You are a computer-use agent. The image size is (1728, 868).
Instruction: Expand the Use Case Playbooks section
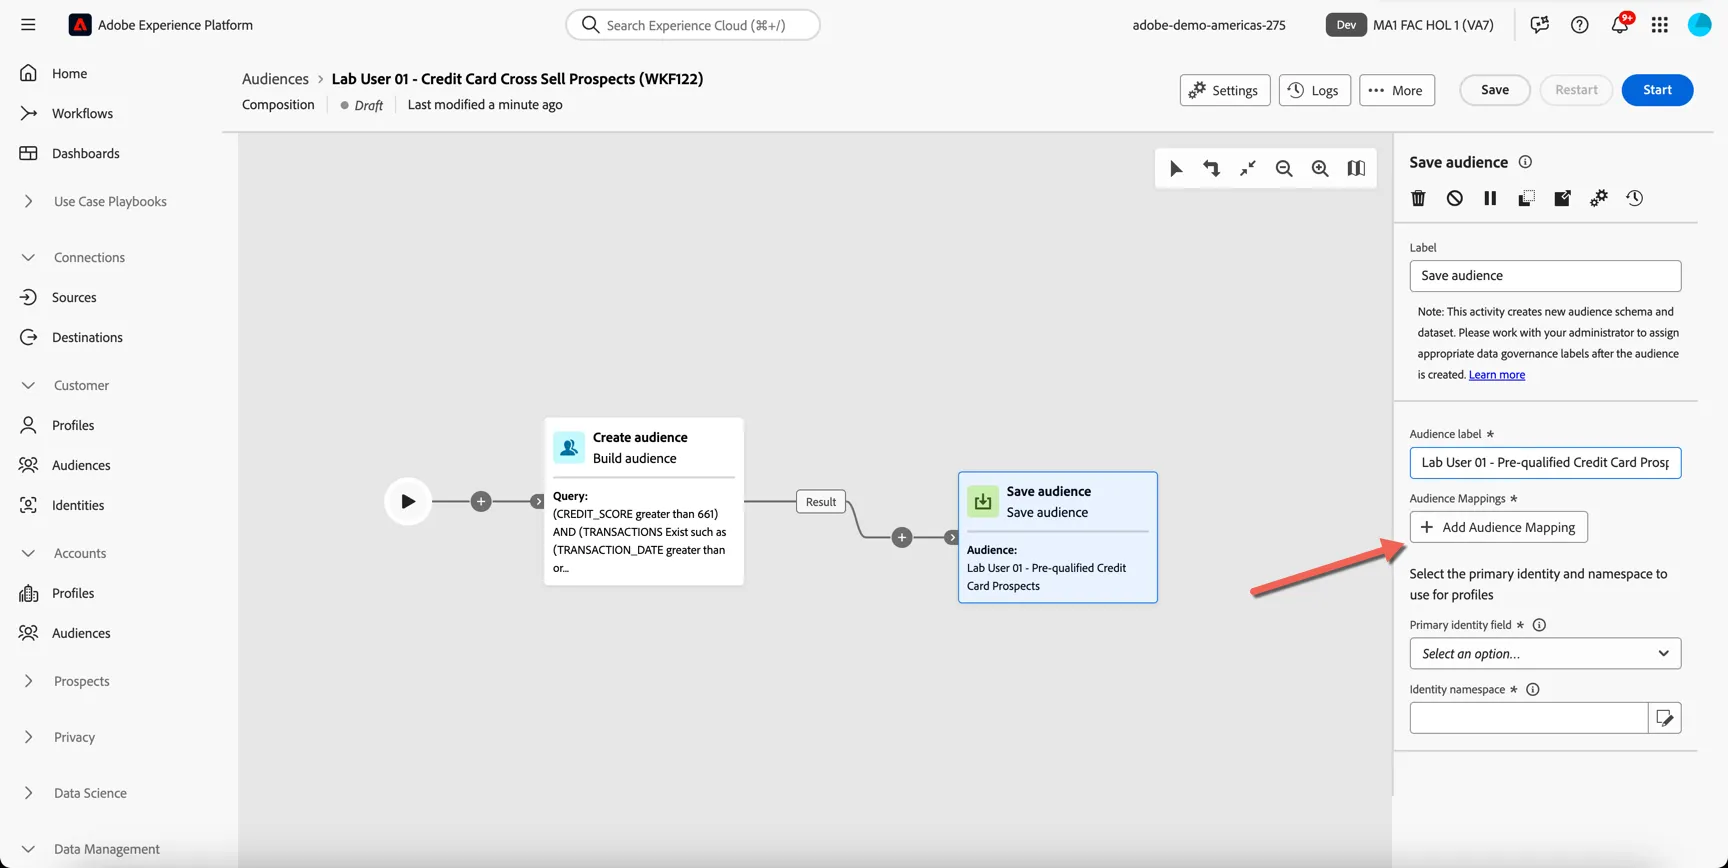pos(28,201)
